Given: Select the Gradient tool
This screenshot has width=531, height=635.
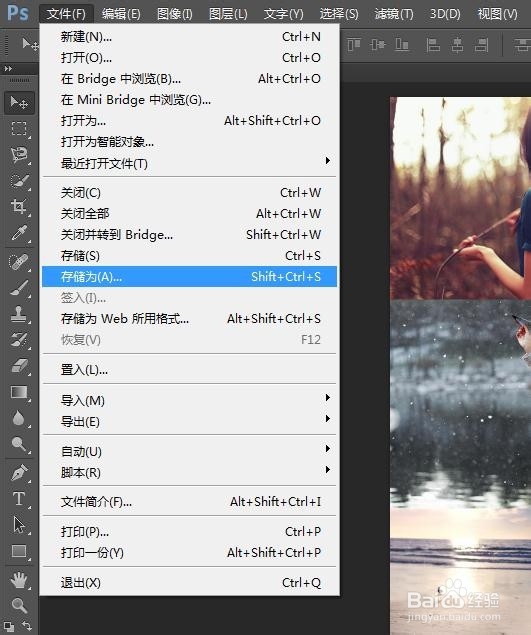Looking at the screenshot, I should pos(19,392).
